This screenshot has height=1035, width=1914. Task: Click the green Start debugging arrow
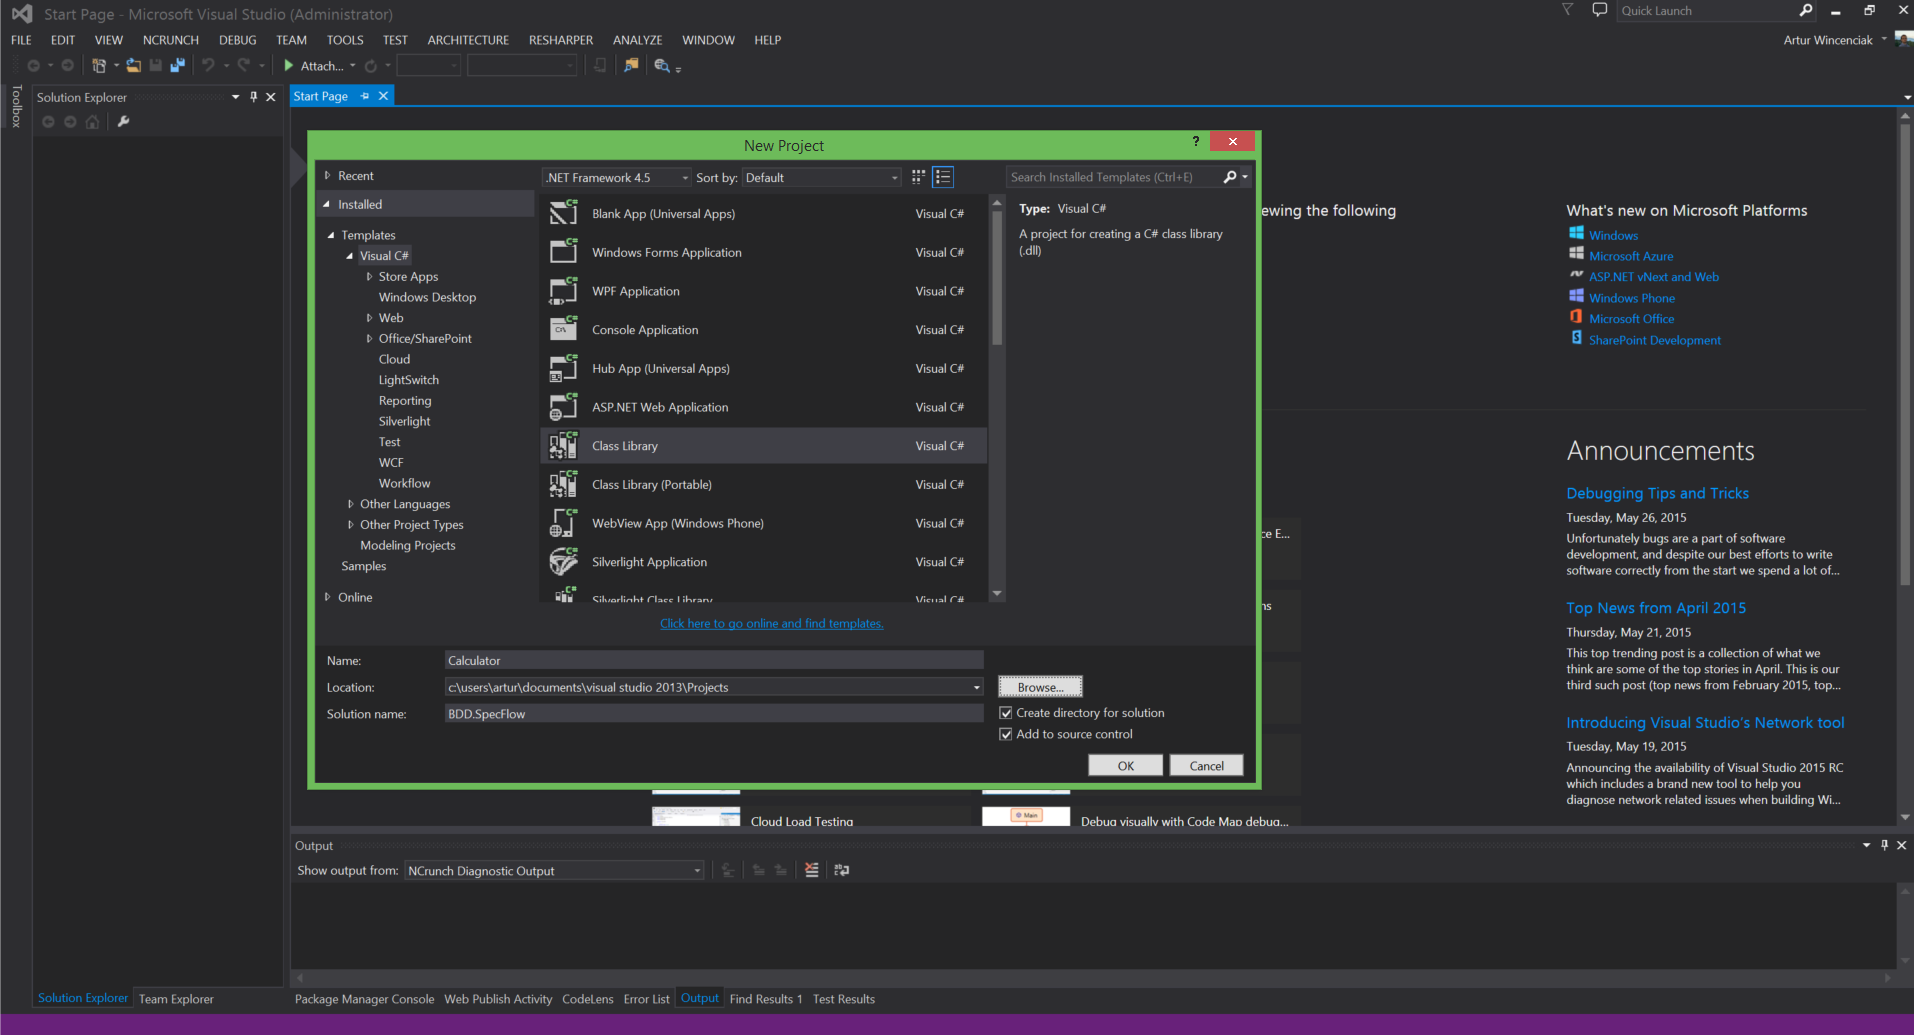coord(288,66)
